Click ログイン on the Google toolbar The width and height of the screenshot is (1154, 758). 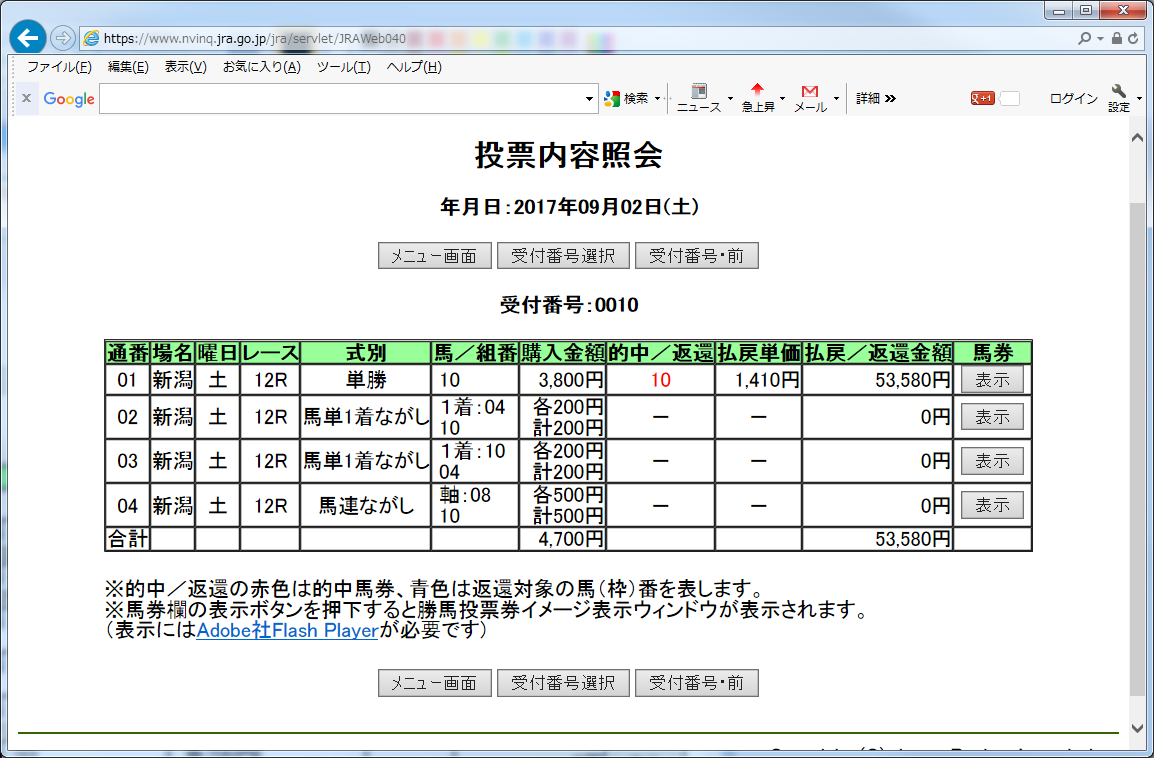point(1073,99)
